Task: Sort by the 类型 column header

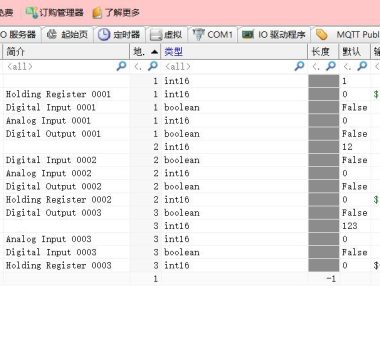Action: pos(234,52)
